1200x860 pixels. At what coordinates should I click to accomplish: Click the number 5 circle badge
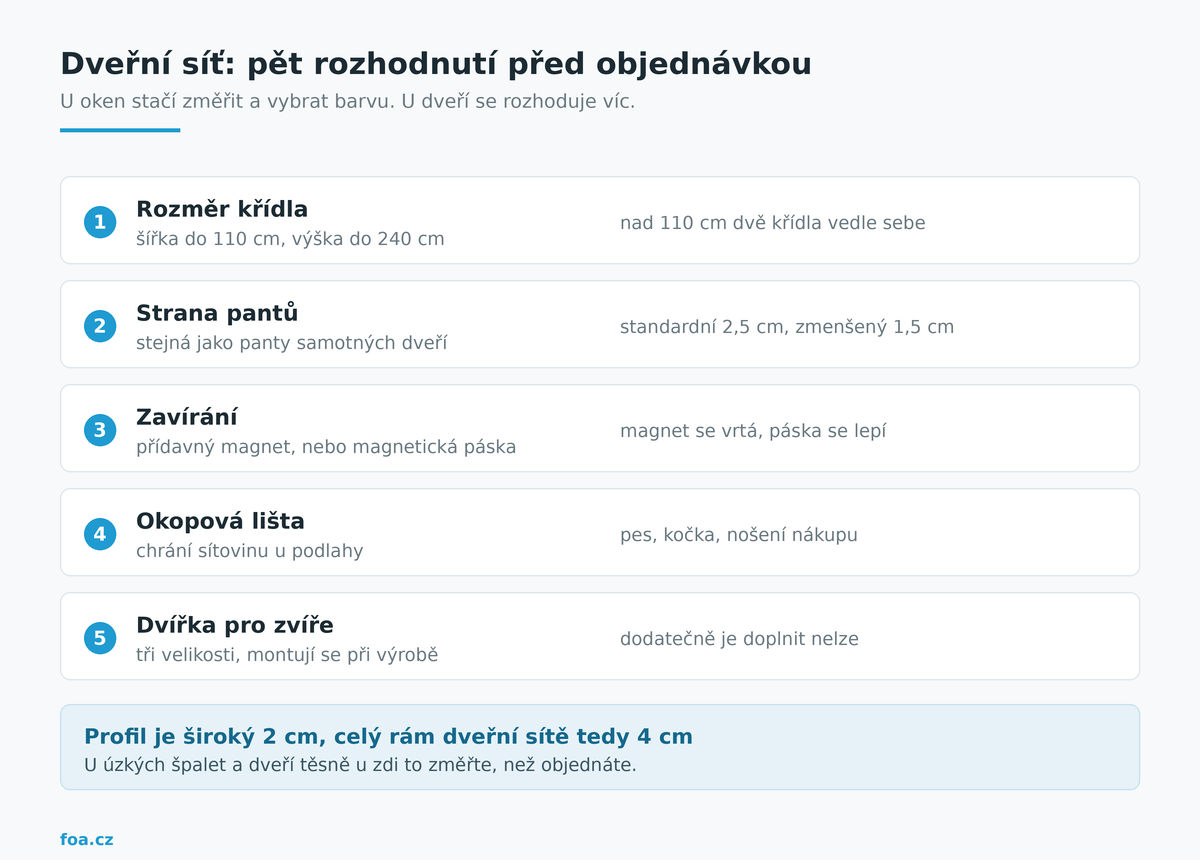click(100, 638)
